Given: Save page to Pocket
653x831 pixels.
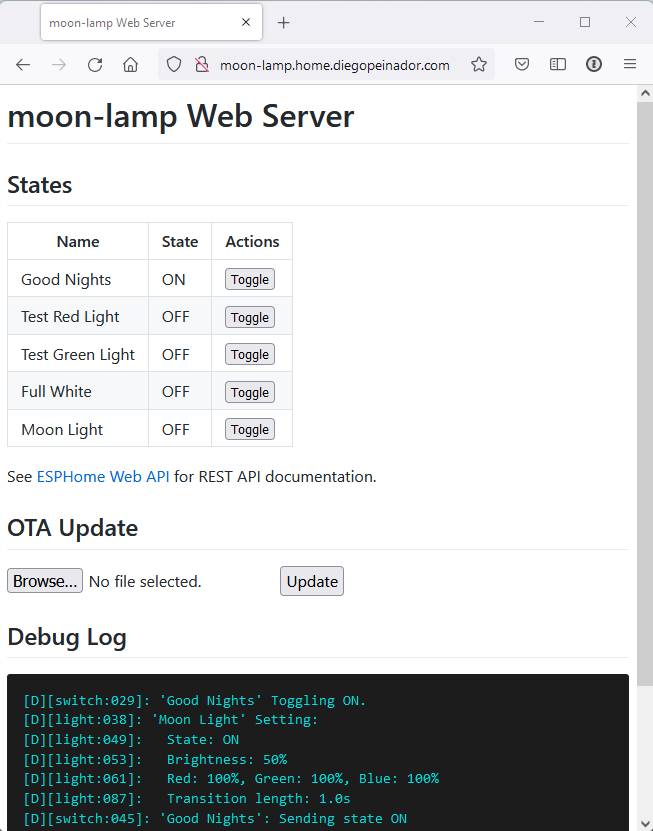Looking at the screenshot, I should pos(521,63).
